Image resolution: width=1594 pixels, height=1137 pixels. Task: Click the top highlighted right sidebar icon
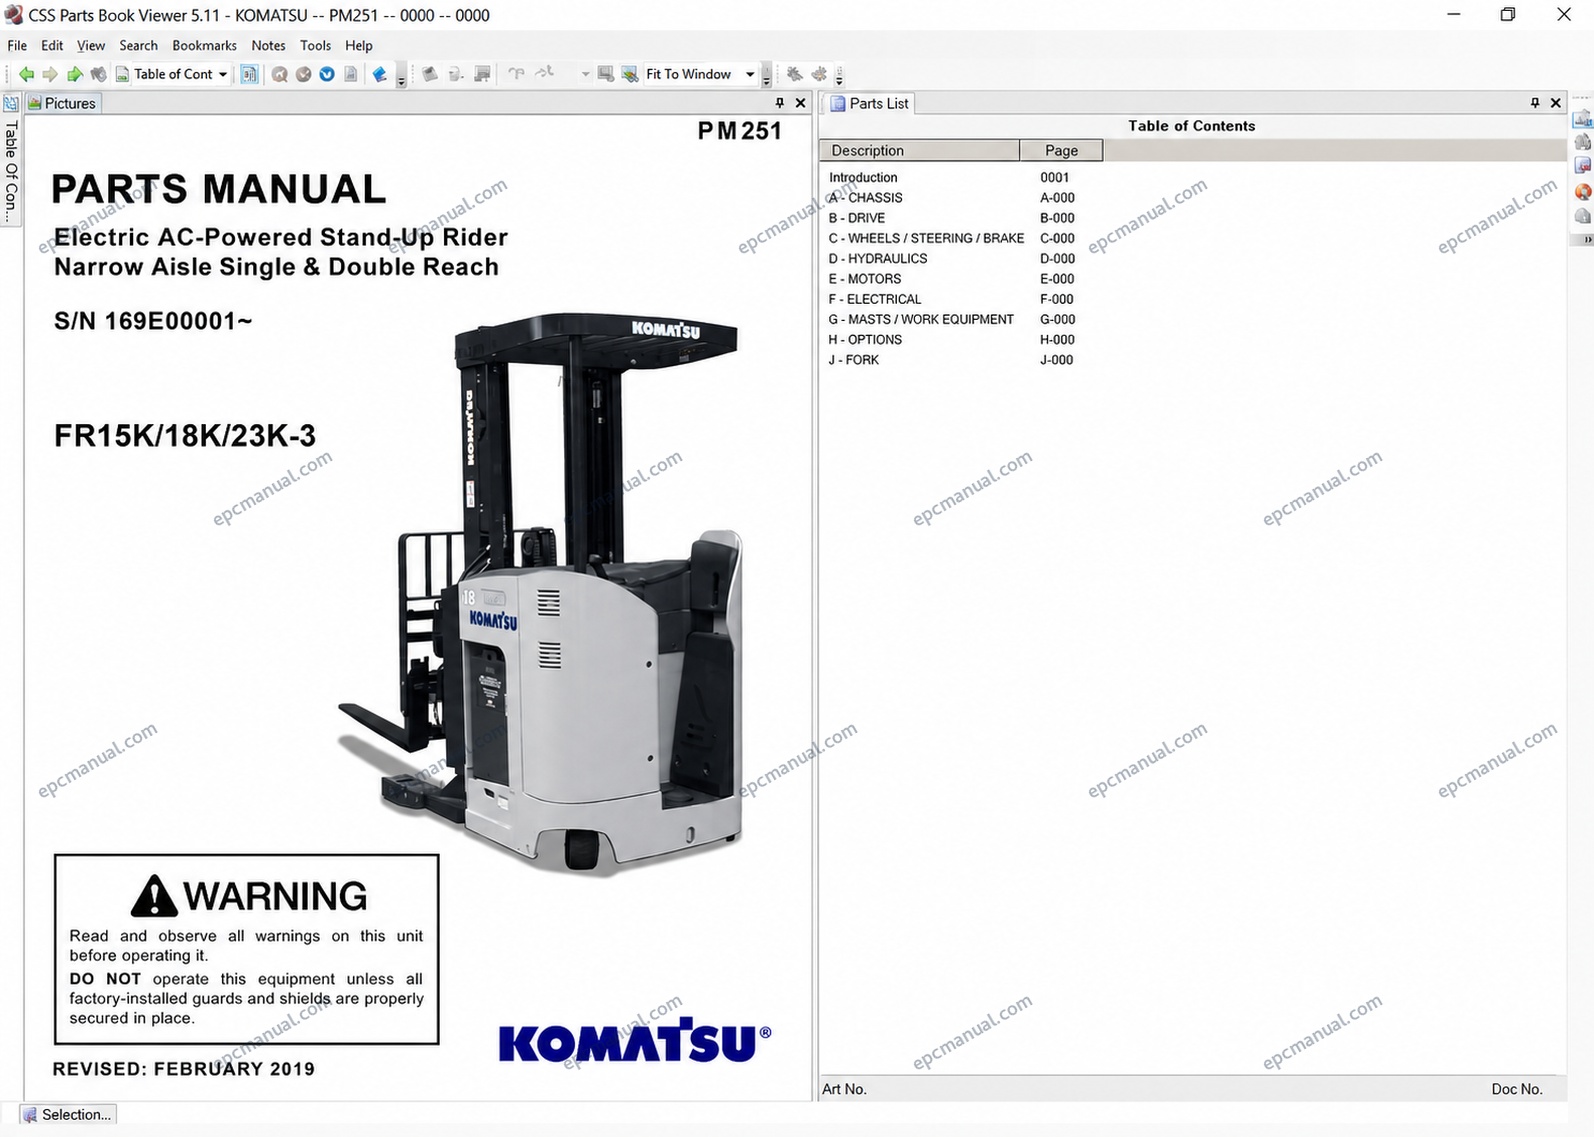1582,119
